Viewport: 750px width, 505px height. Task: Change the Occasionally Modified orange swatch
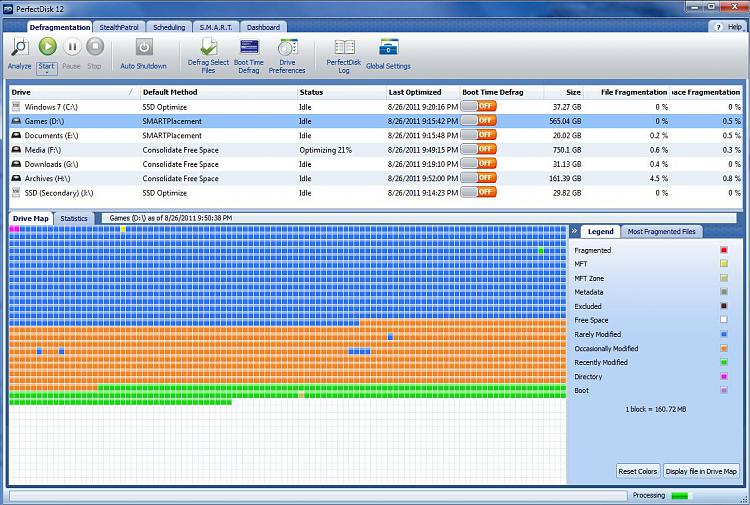coord(724,348)
